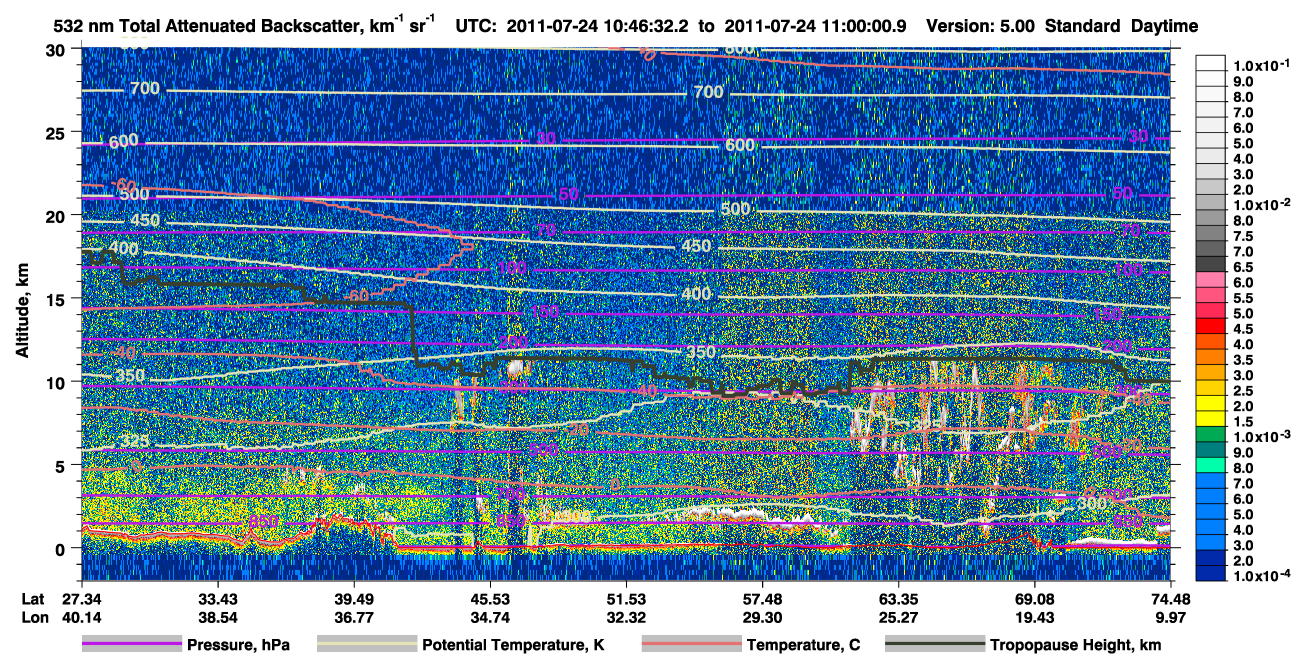Click longitude value '36.77'
Viewport: 1300px width, 667px height.
(353, 618)
